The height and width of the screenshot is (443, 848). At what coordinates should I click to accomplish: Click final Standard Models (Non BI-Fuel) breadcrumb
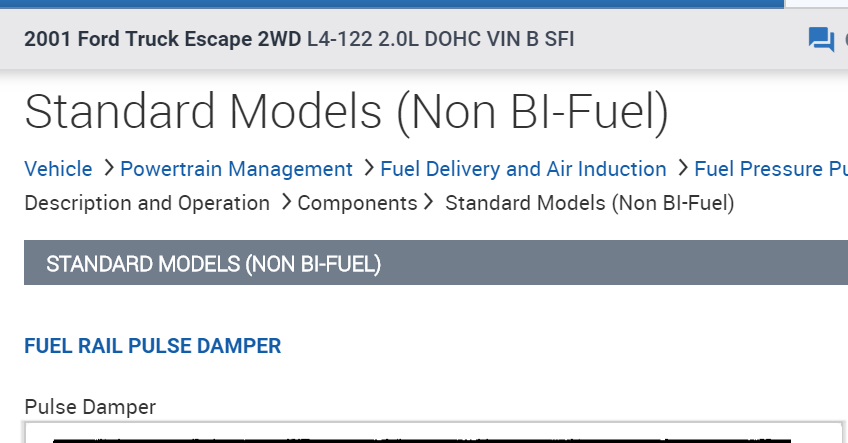pyautogui.click(x=589, y=203)
